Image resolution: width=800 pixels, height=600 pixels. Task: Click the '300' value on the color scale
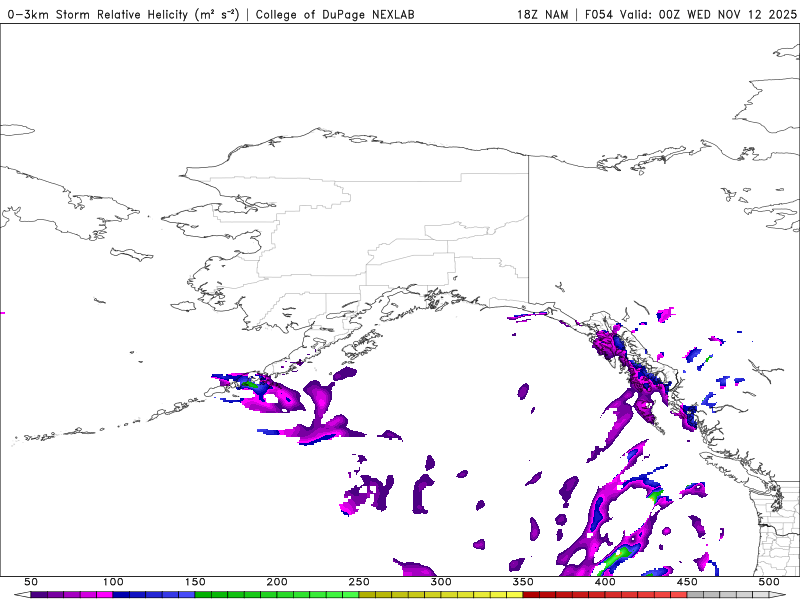(x=441, y=582)
